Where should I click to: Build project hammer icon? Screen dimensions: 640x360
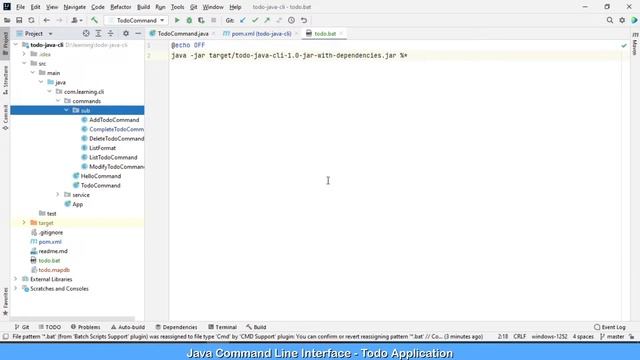(94, 20)
